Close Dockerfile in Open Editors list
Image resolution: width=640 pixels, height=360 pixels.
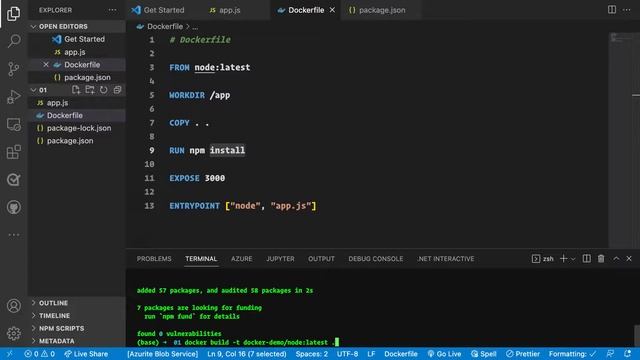coord(46,64)
